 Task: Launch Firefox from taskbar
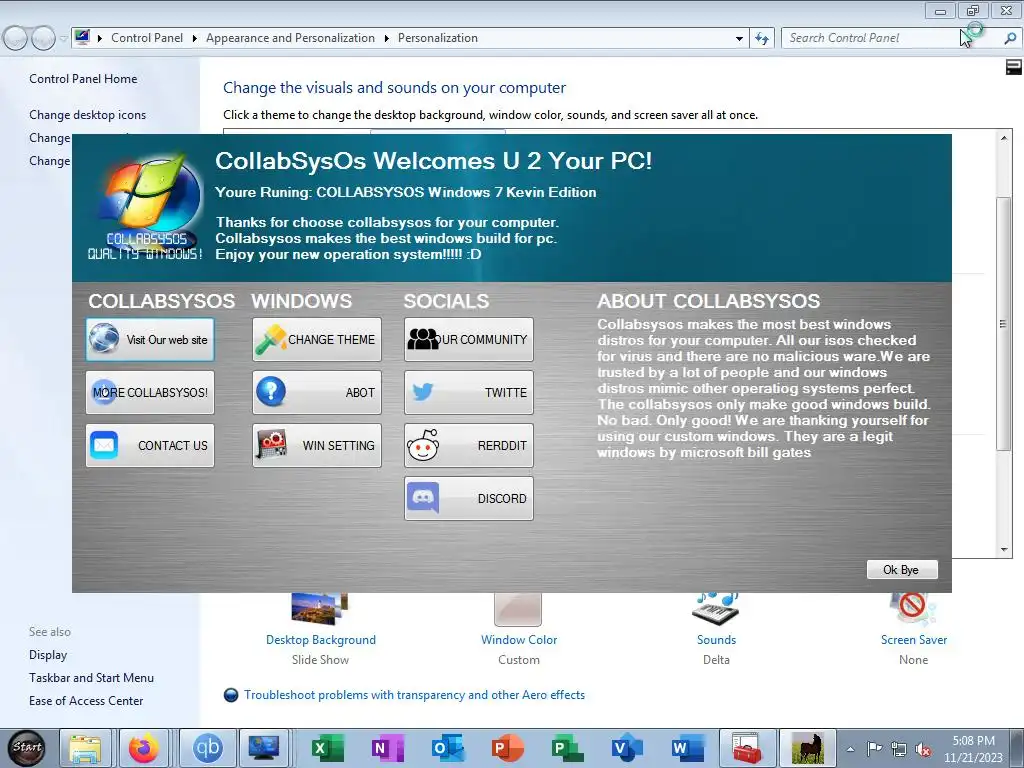click(x=143, y=748)
